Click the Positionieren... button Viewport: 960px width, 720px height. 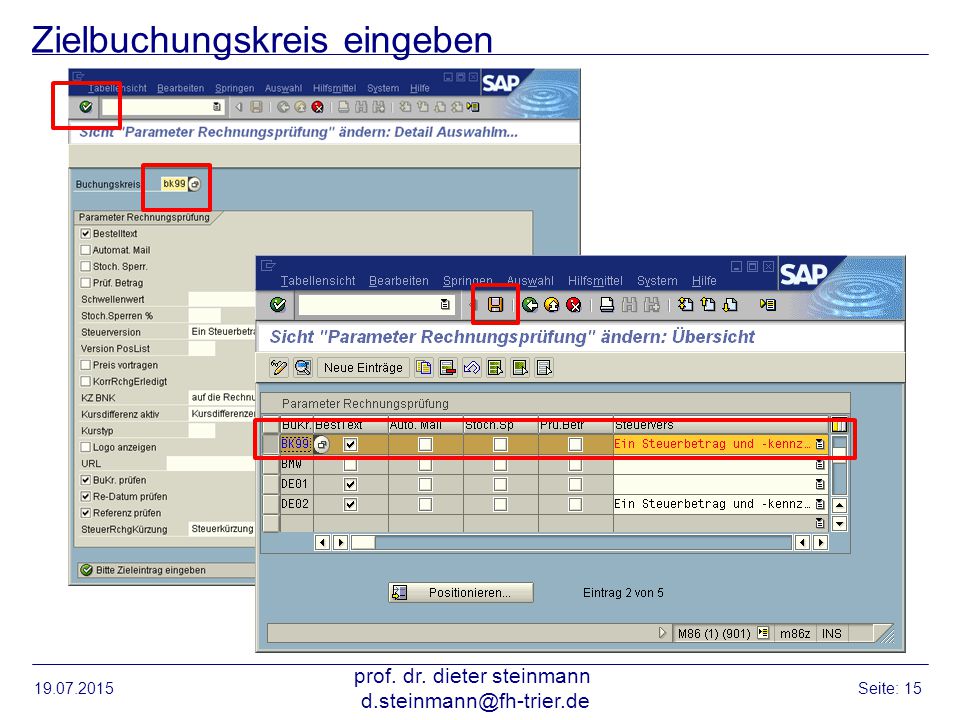pos(460,593)
